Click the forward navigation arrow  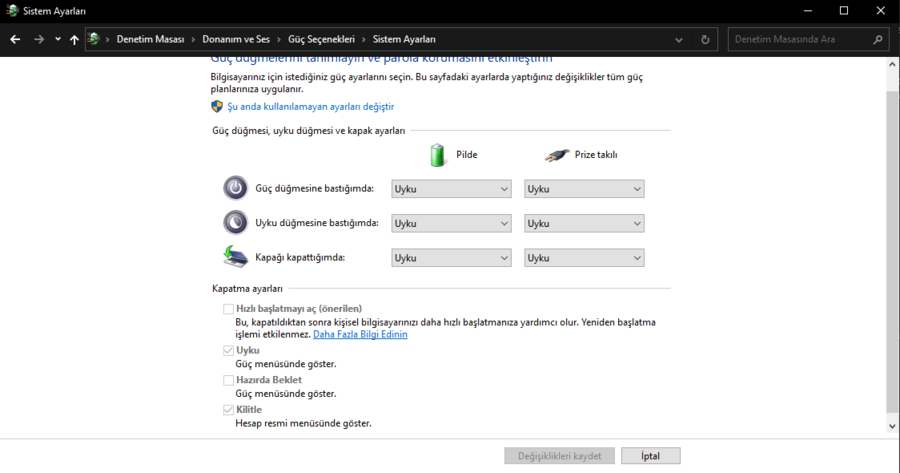39,40
